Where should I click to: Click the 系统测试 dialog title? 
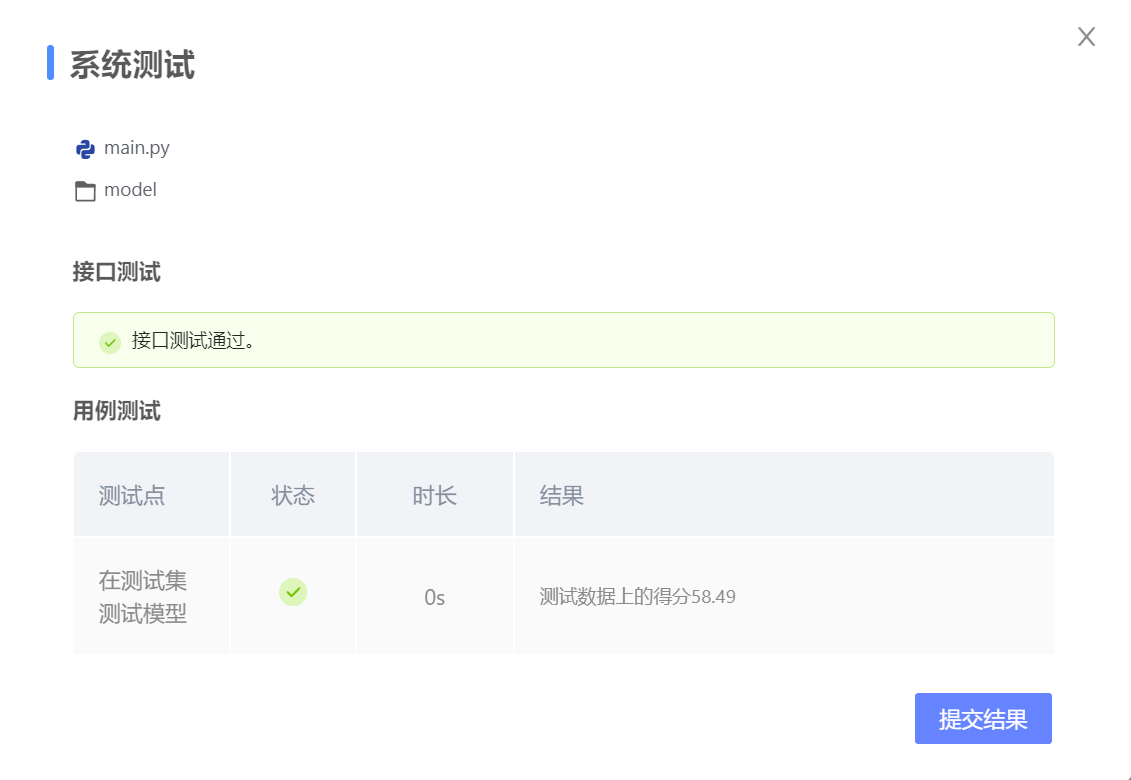click(132, 65)
